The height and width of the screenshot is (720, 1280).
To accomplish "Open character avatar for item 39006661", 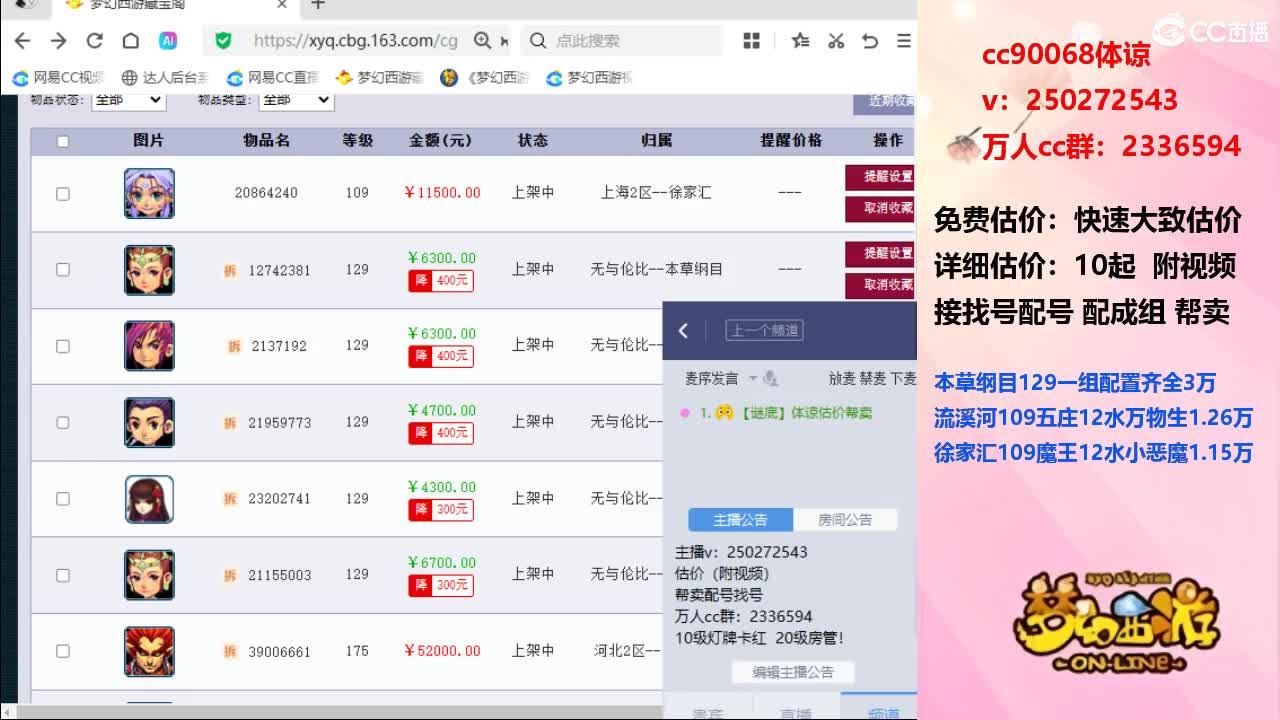I will (149, 651).
